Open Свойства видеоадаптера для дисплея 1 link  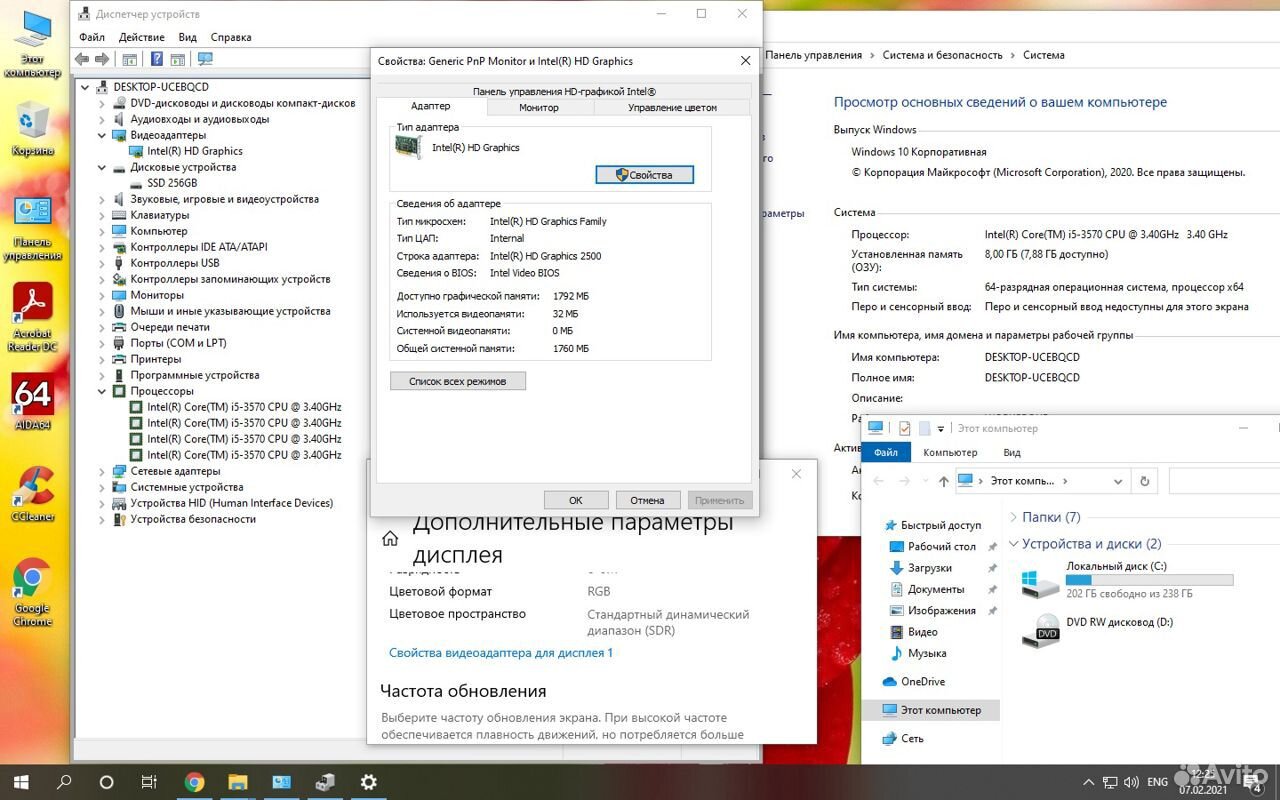pos(501,653)
